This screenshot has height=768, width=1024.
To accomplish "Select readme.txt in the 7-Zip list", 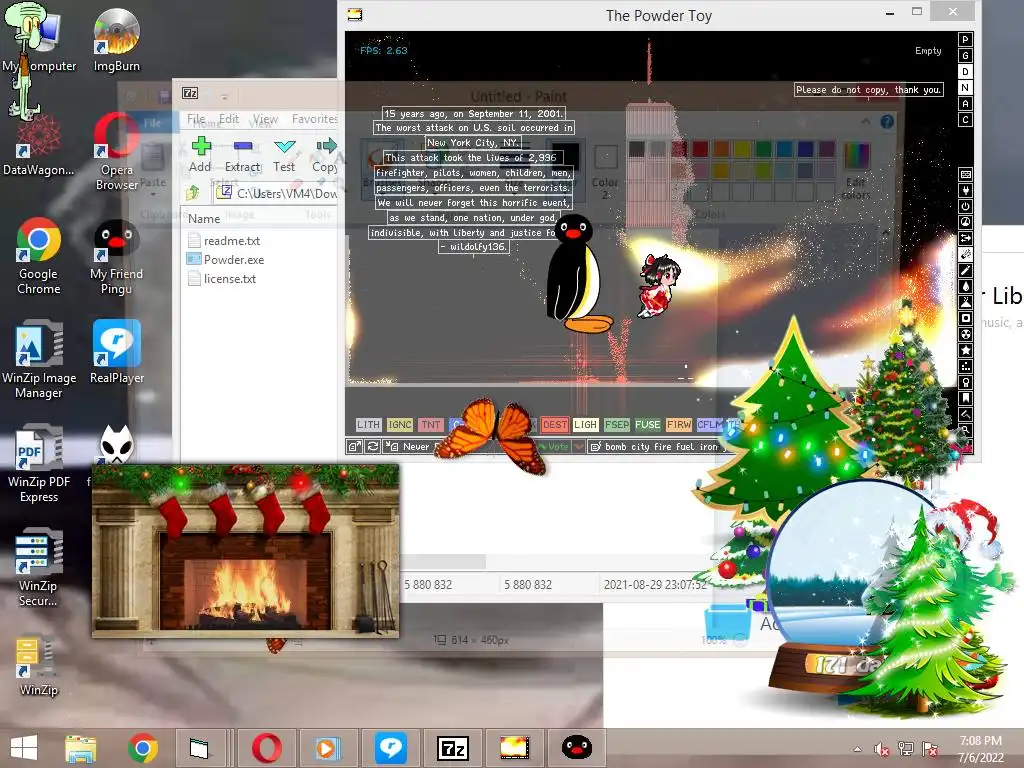I will point(232,241).
